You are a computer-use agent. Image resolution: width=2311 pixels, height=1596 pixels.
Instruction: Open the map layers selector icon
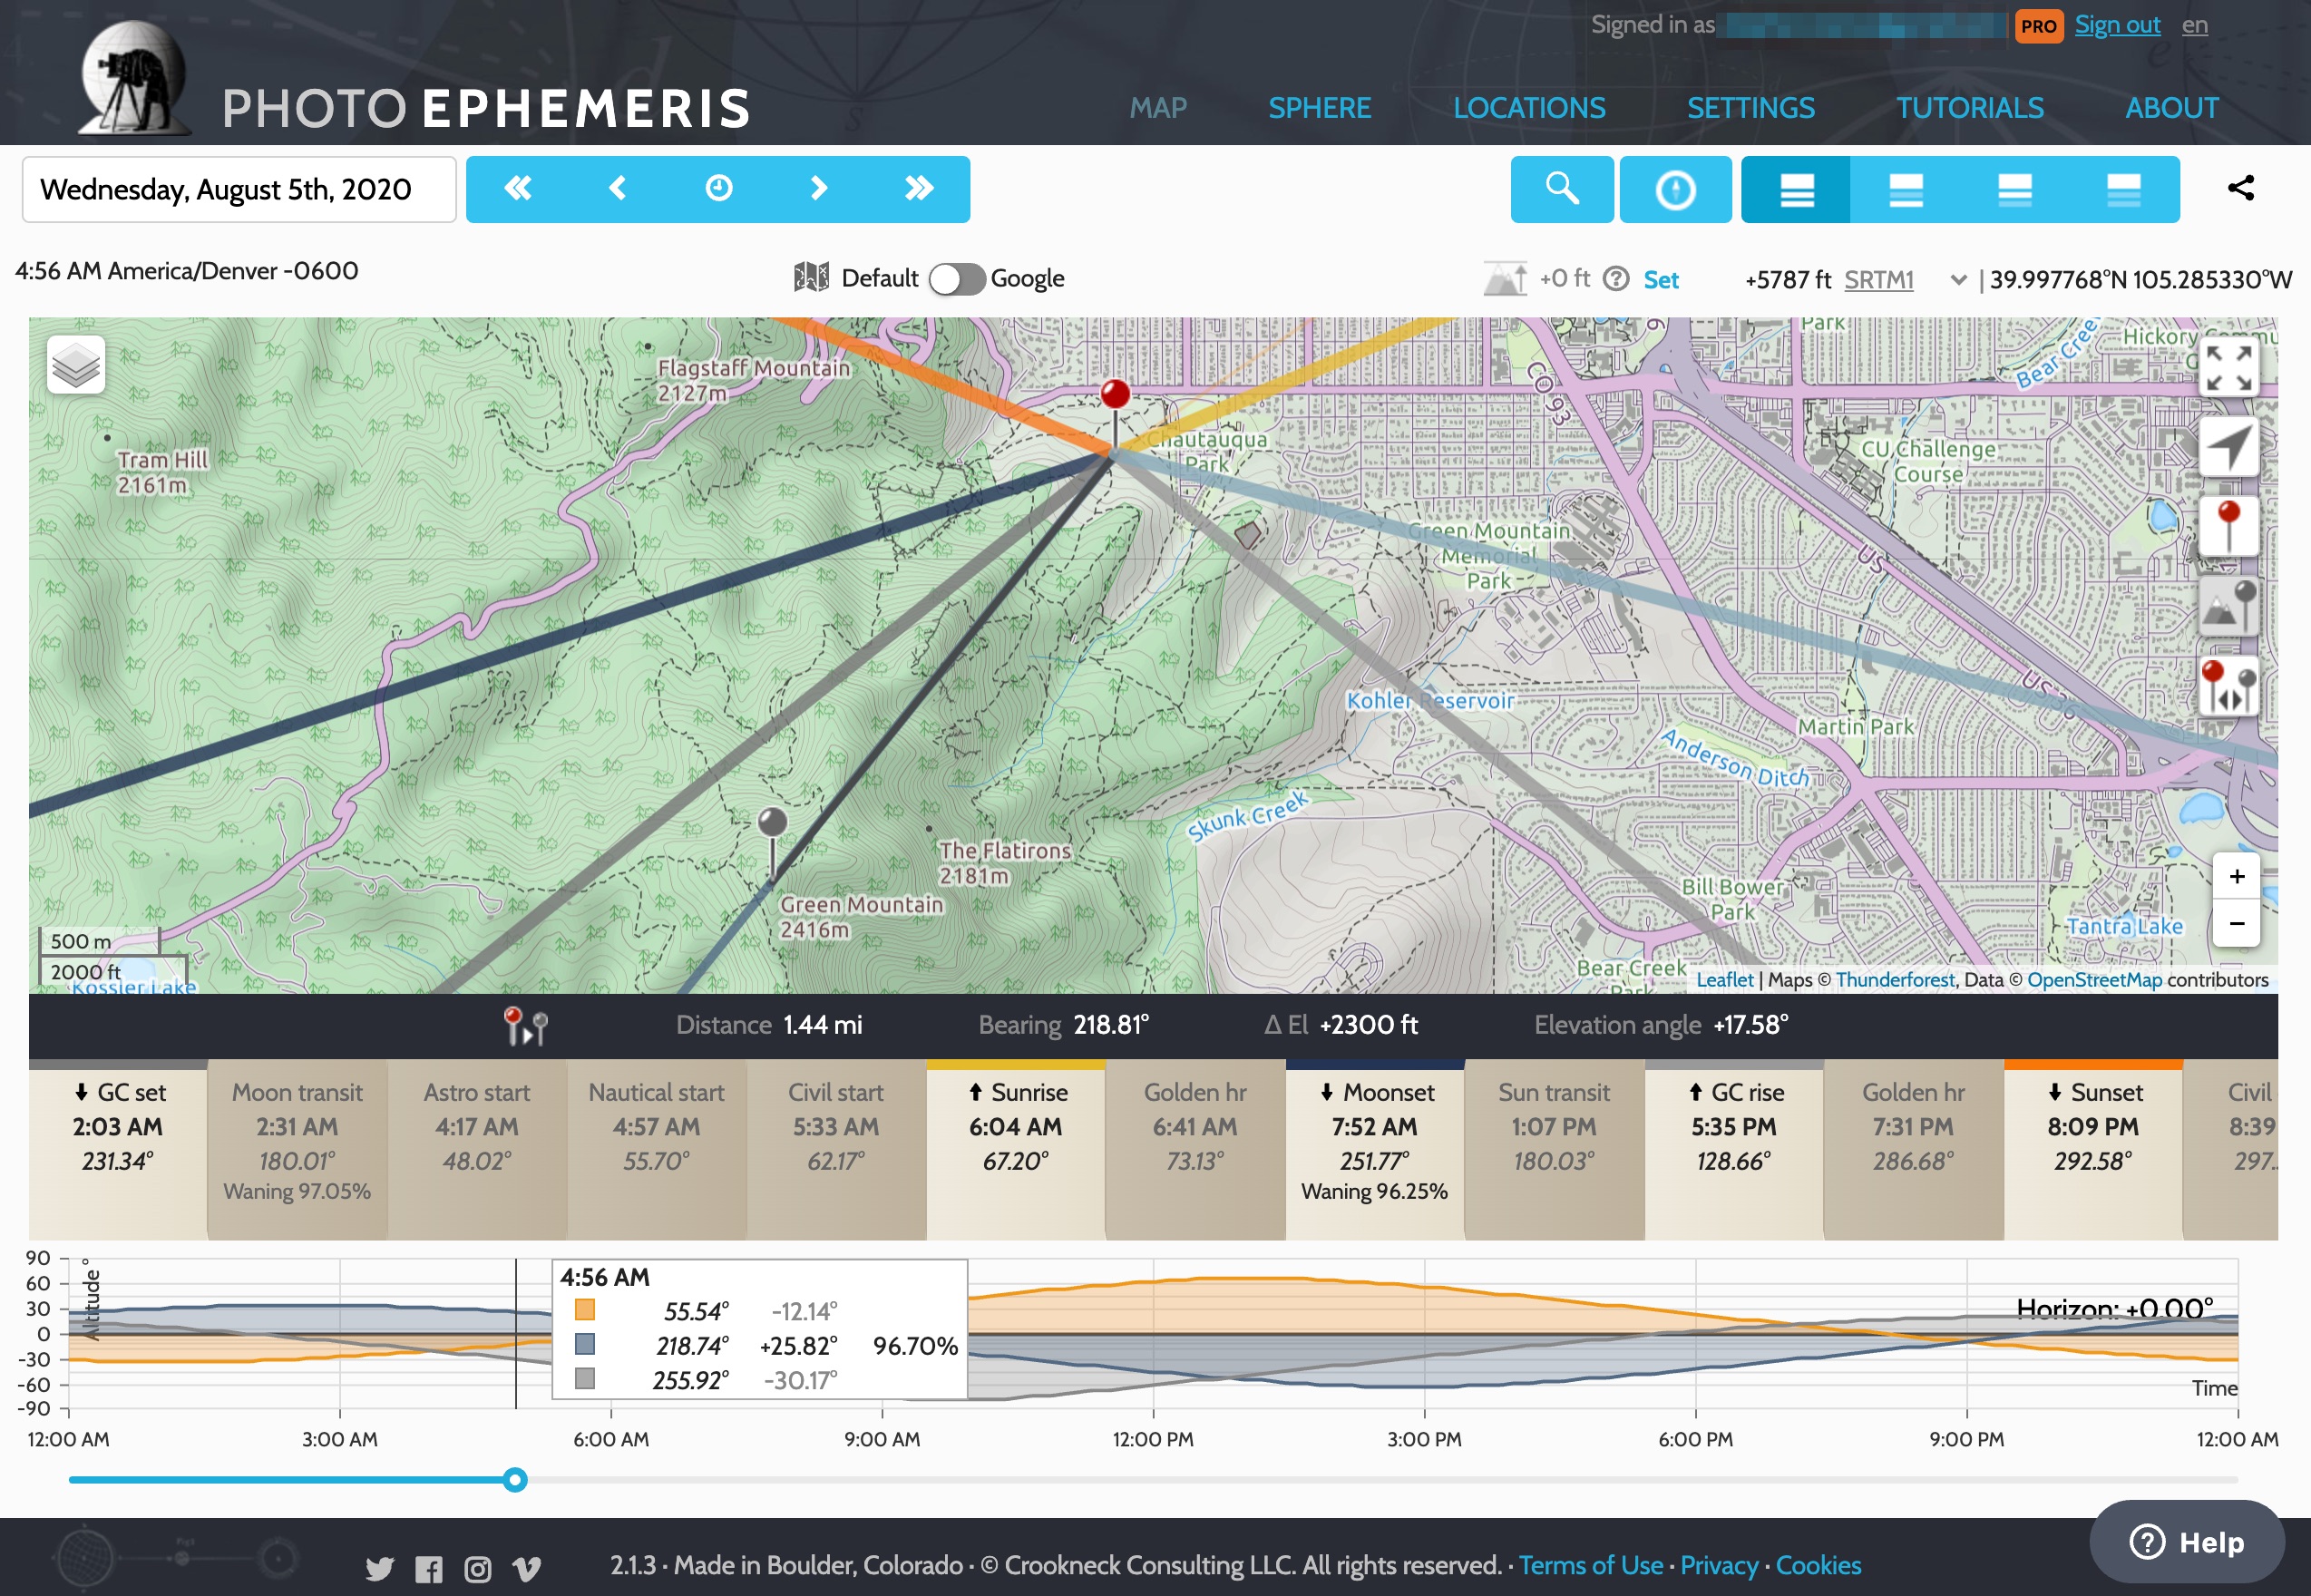tap(76, 364)
